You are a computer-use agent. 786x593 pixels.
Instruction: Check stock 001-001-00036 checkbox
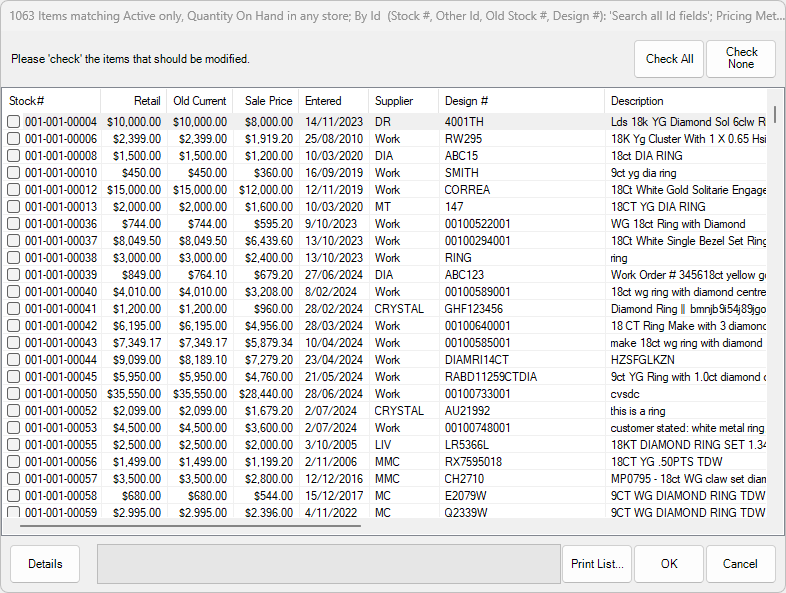click(x=14, y=224)
